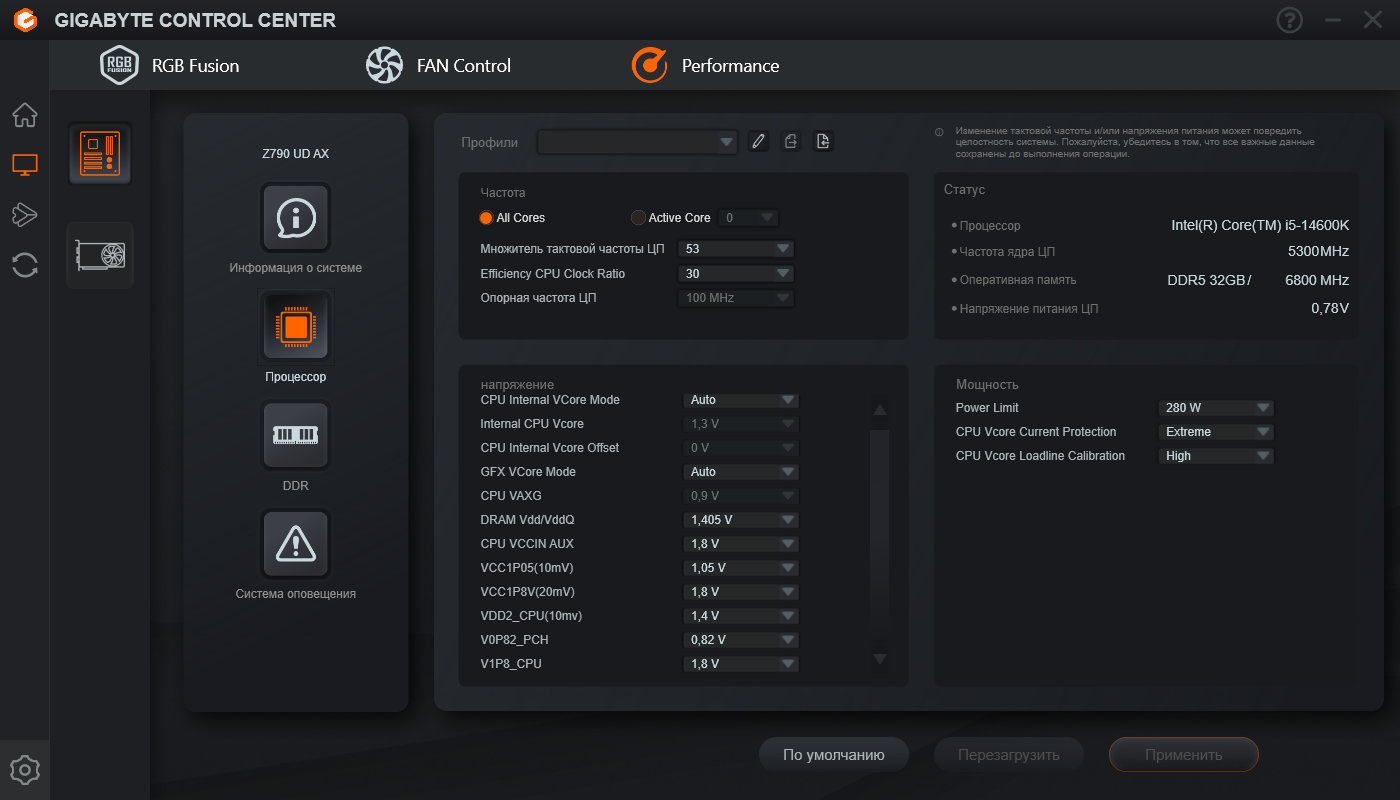Open settings gear in left sidebar
This screenshot has height=800, width=1400.
click(x=25, y=770)
